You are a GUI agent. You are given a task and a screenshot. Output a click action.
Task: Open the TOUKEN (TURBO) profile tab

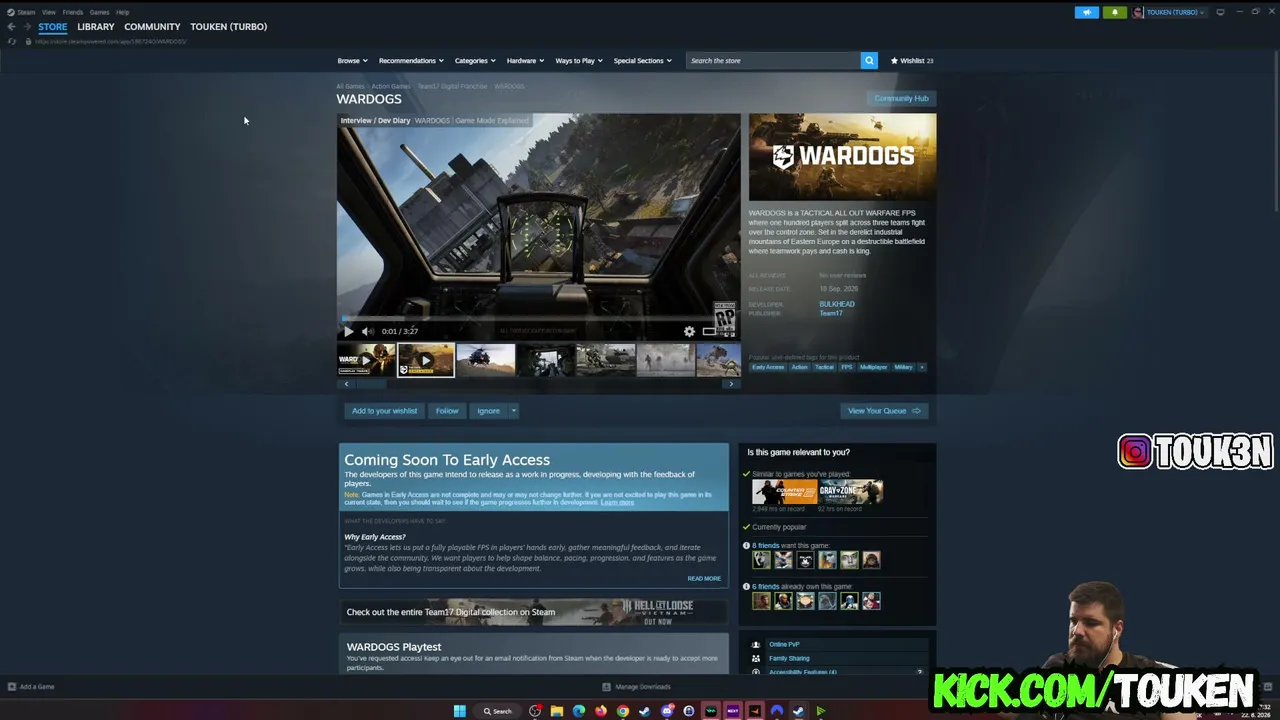[x=228, y=27]
